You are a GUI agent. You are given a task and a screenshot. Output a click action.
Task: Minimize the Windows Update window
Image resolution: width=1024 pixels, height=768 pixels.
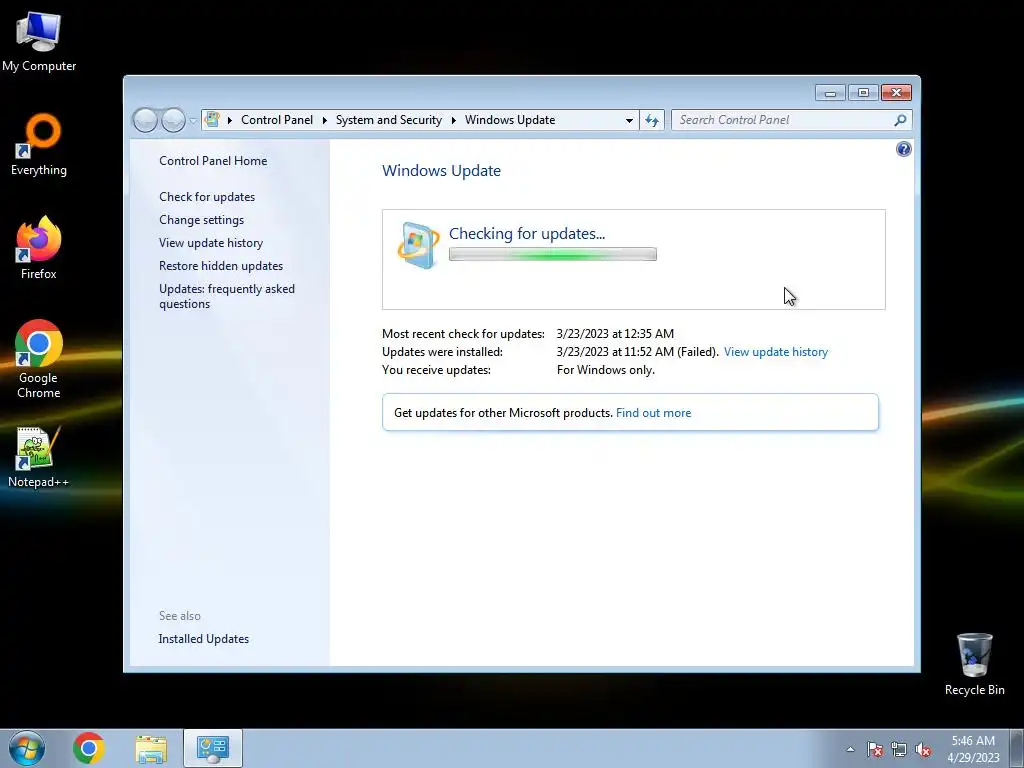pyautogui.click(x=830, y=93)
